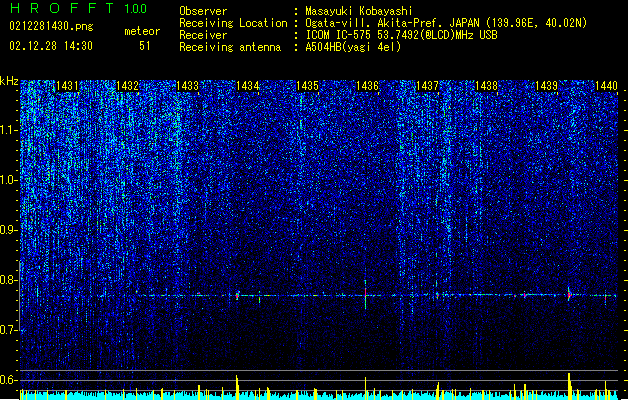Click the 1434 time marker
Screen dimensions: 629x400
click(x=248, y=86)
